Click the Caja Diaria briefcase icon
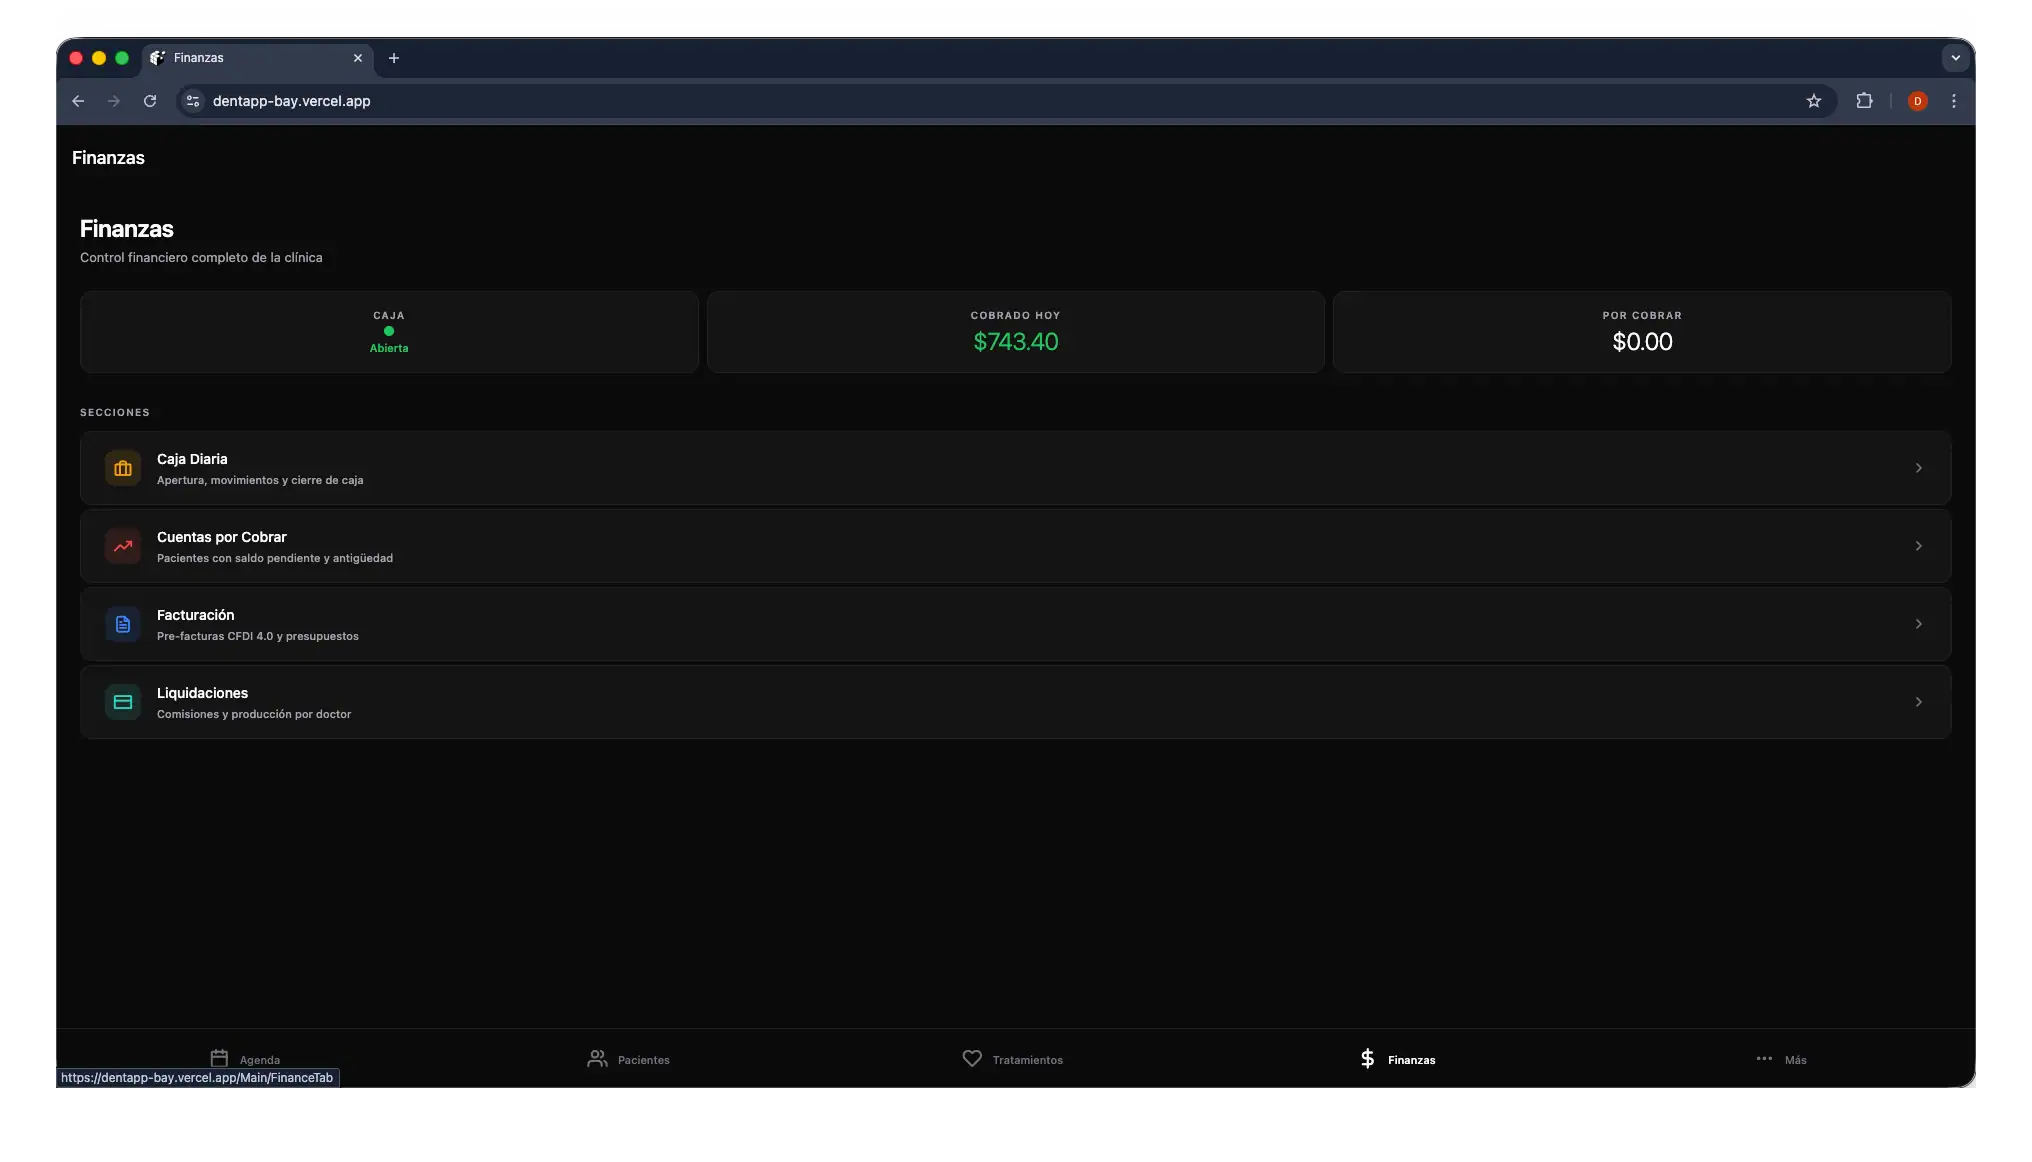Image resolution: width=2032 pixels, height=1162 pixels. coord(123,468)
